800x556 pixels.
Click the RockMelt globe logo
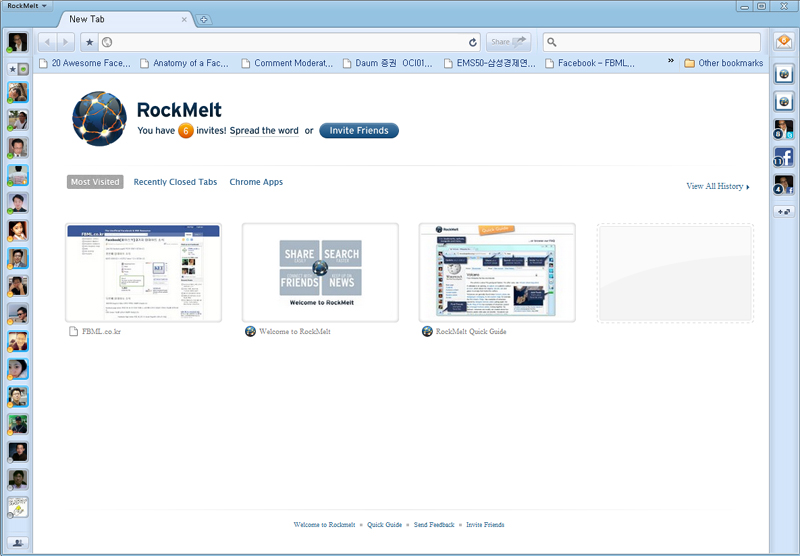pos(99,118)
